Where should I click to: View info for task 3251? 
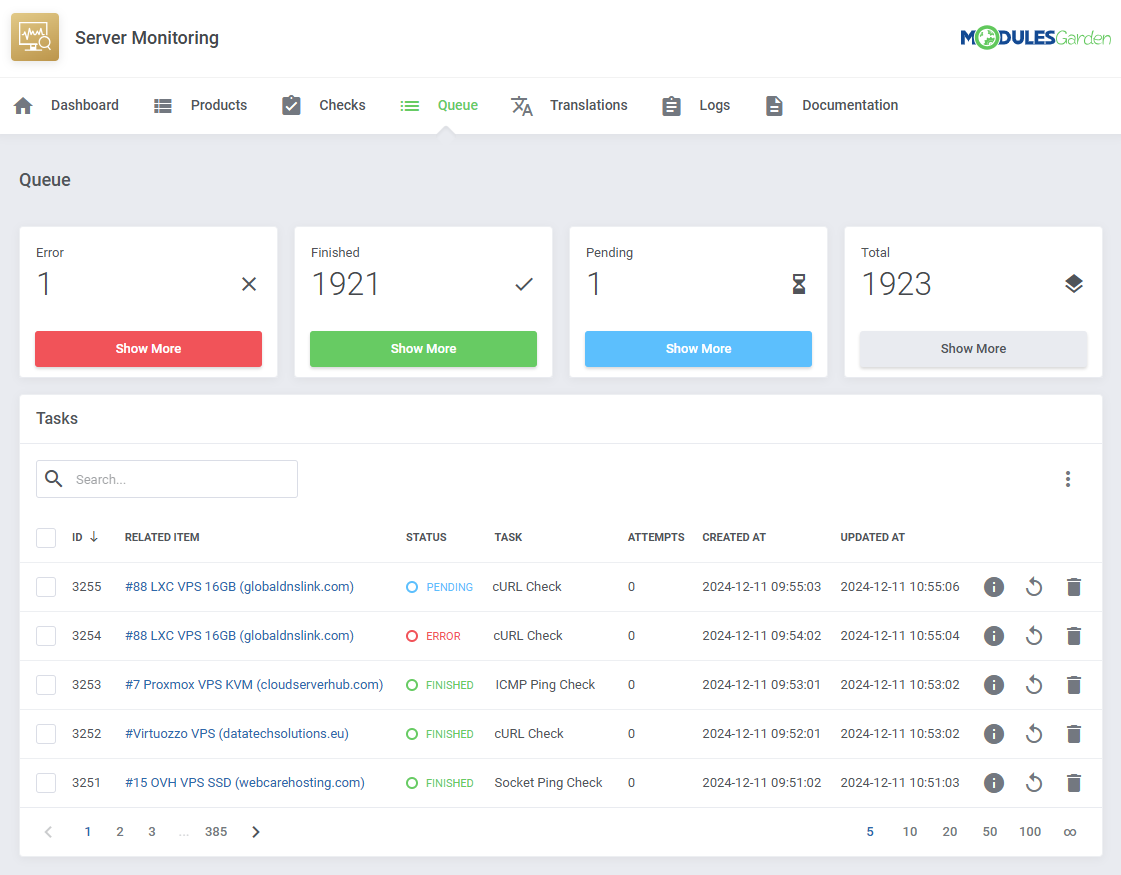point(994,783)
